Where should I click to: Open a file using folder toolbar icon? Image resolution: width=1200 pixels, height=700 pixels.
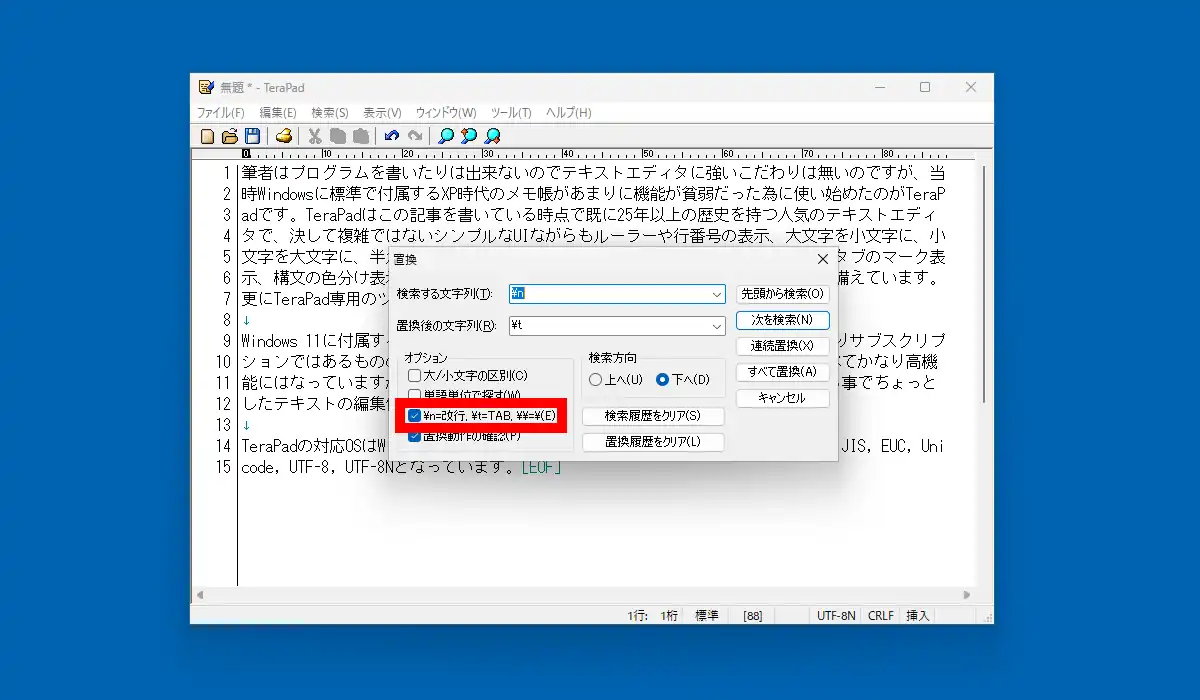point(229,136)
